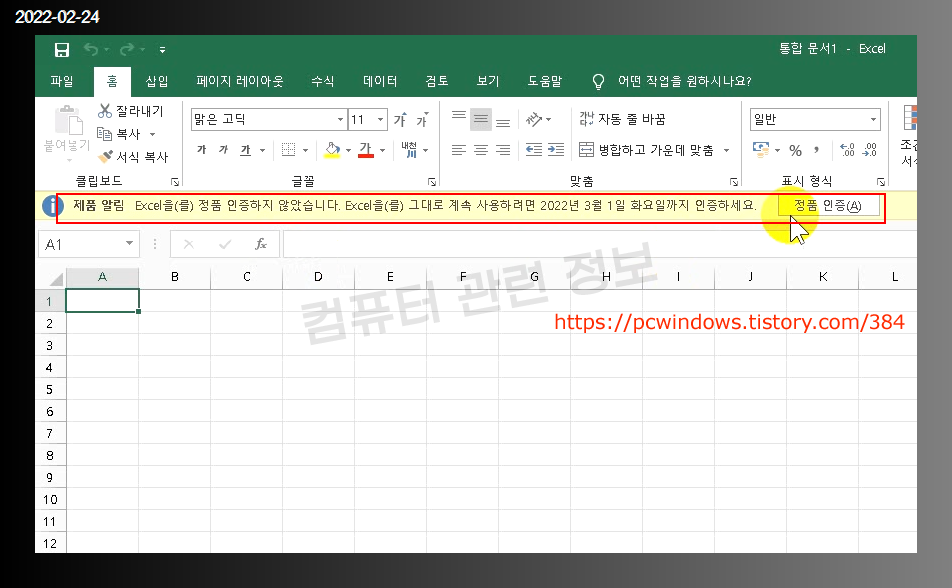Image resolution: width=952 pixels, height=588 pixels.
Task: Click the borders icon
Action: pyautogui.click(x=289, y=149)
